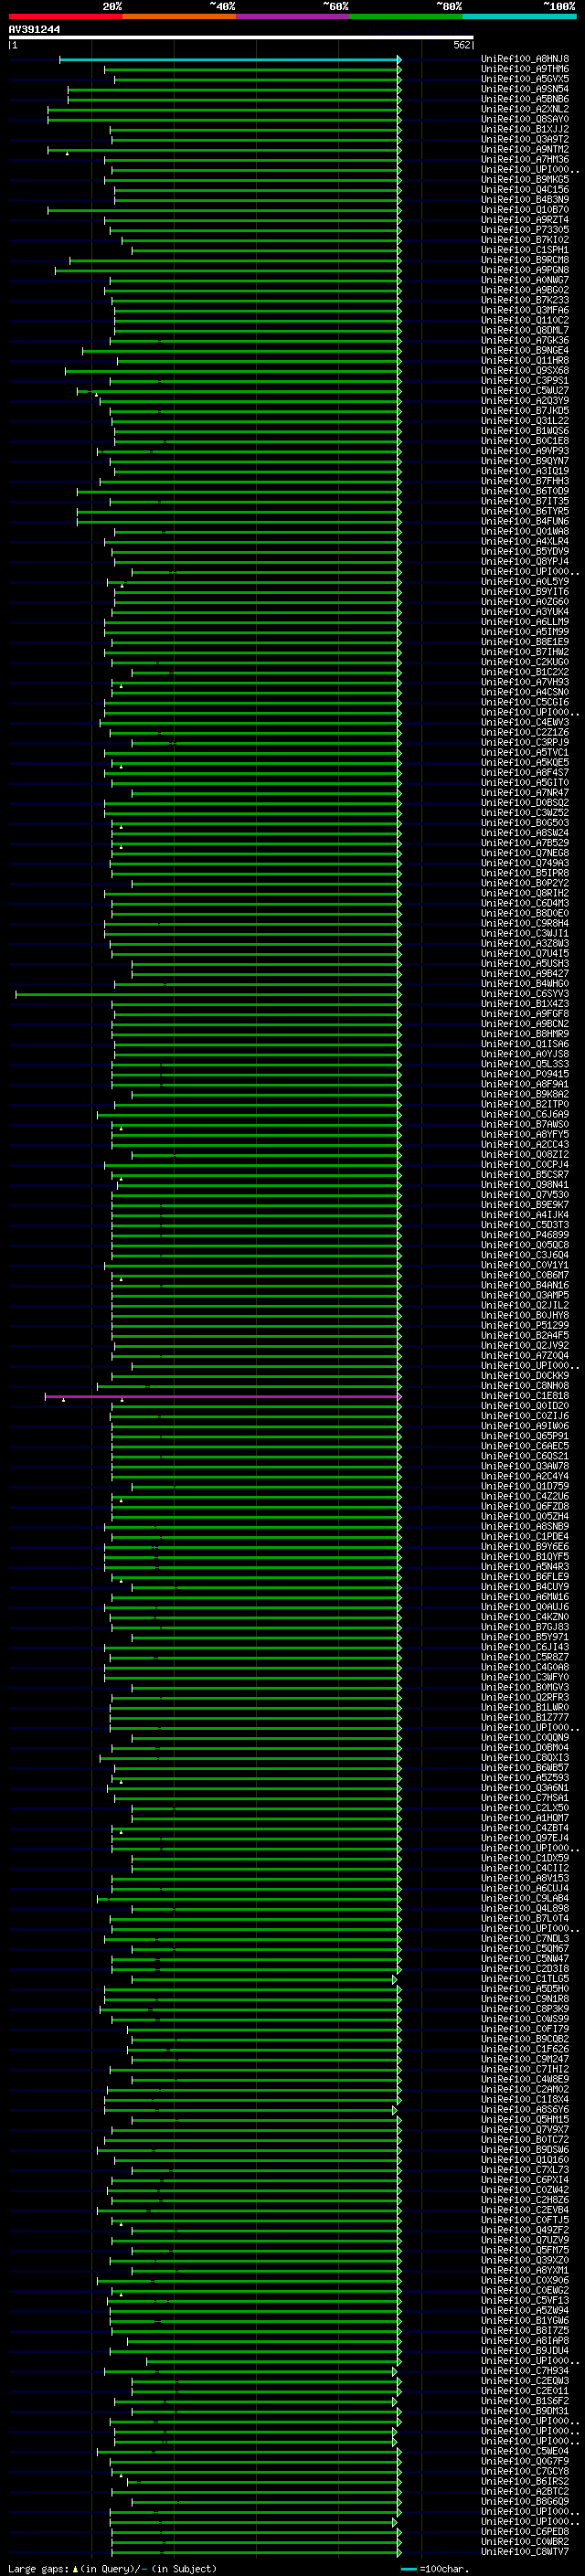Open hit UniRef100_A2C4Y4
Image resolution: width=585 pixels, height=2576 pixels.
(x=525, y=1477)
